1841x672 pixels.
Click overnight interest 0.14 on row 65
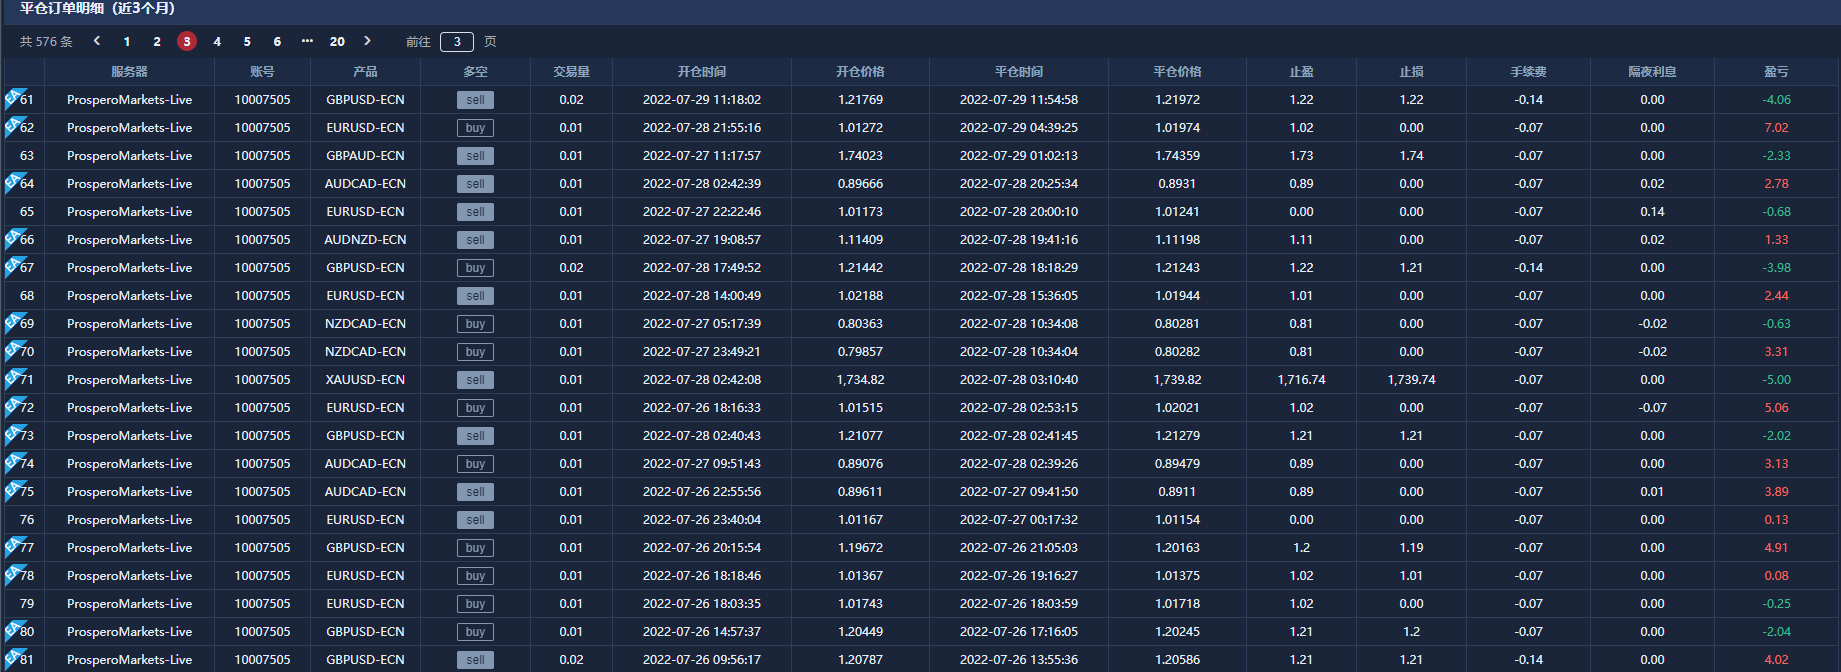1652,212
